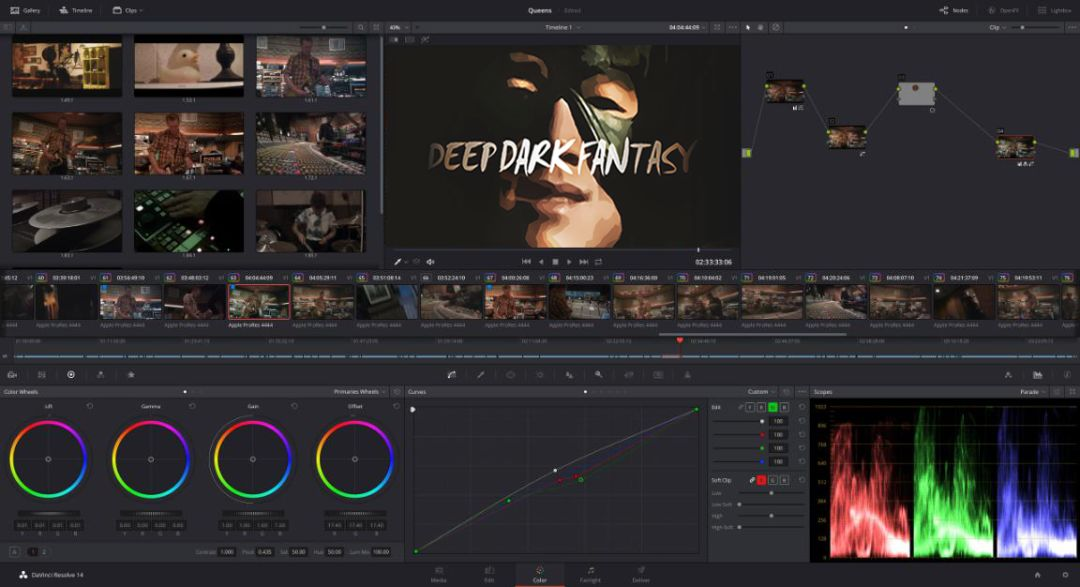Select highlighted clip 63 thumbnail in timeline
1080x587 pixels.
(x=259, y=302)
